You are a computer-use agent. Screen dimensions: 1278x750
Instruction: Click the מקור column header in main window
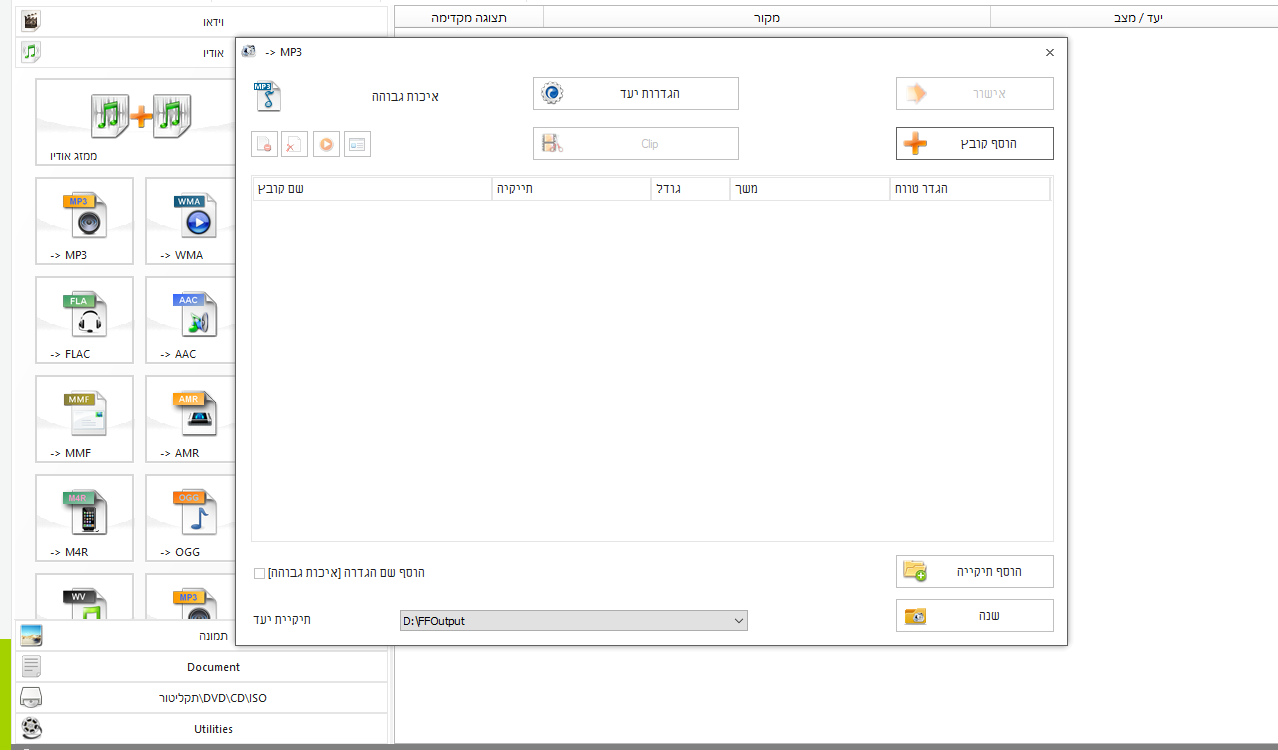click(767, 17)
